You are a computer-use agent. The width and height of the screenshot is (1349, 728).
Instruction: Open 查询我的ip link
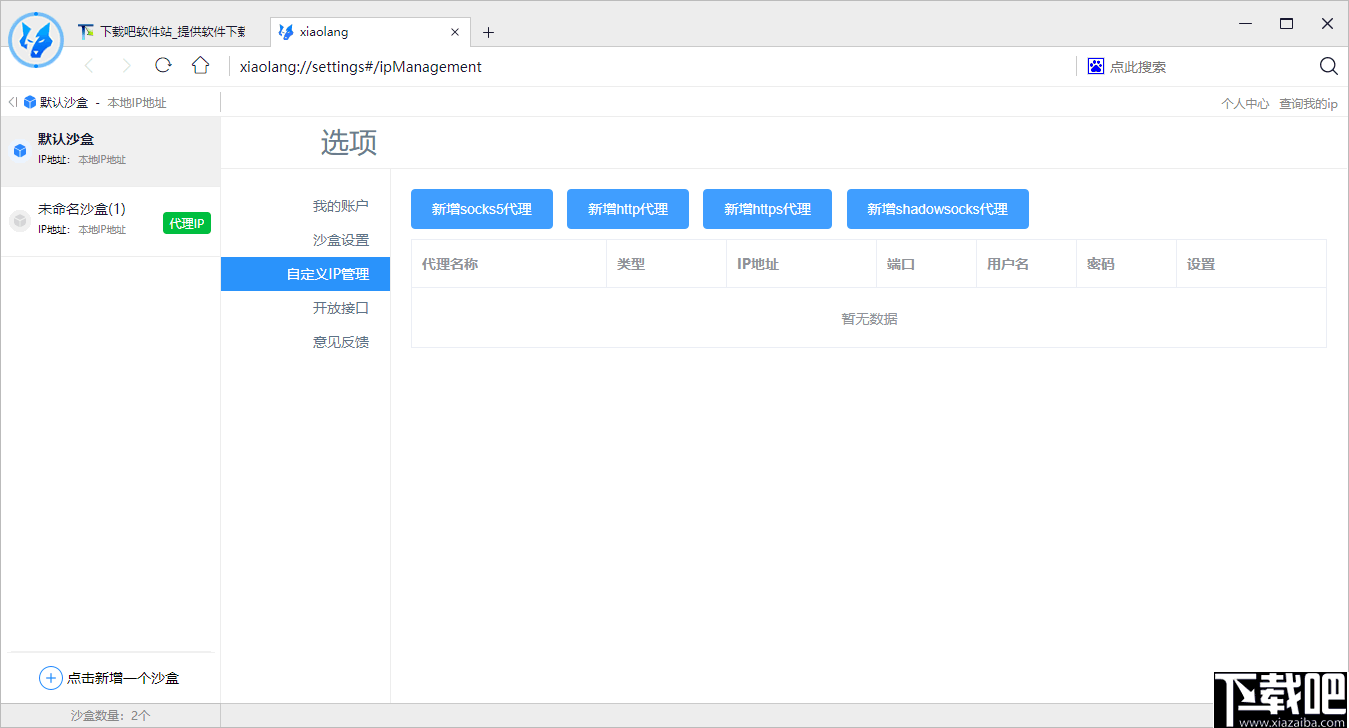coord(1307,102)
